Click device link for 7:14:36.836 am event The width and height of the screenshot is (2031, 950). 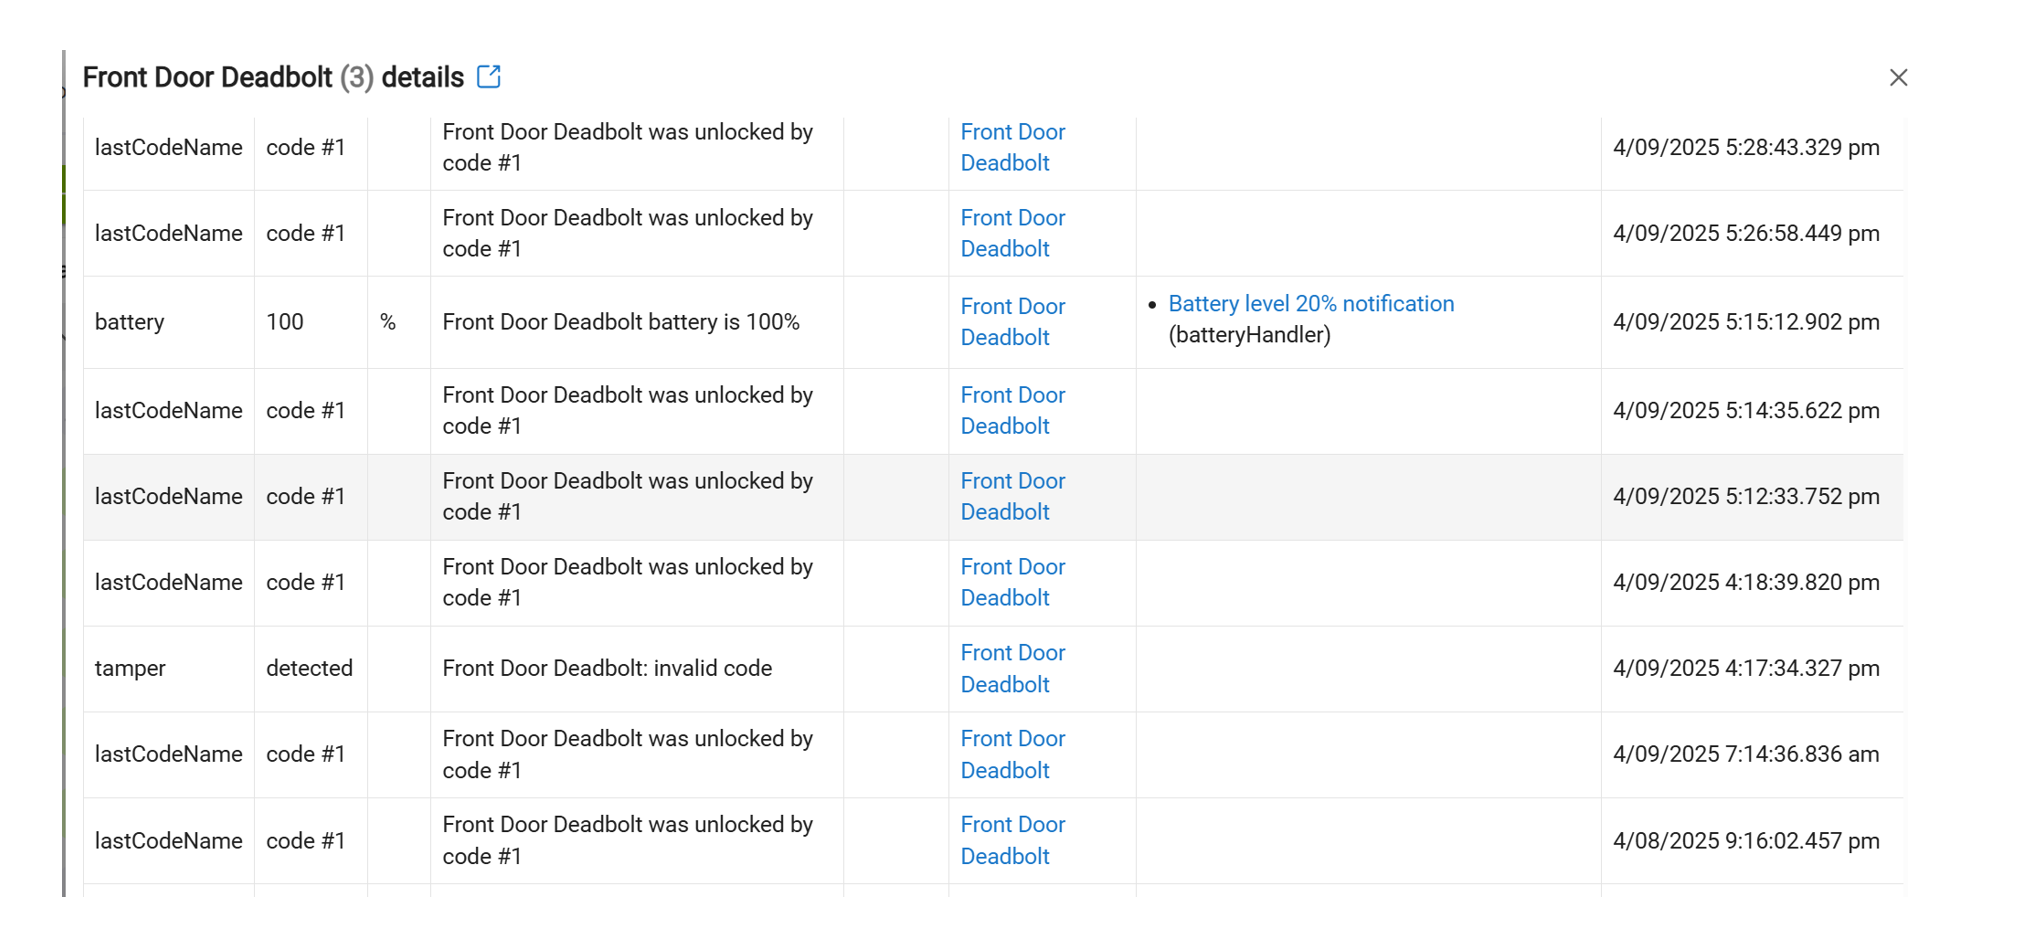click(x=1012, y=754)
